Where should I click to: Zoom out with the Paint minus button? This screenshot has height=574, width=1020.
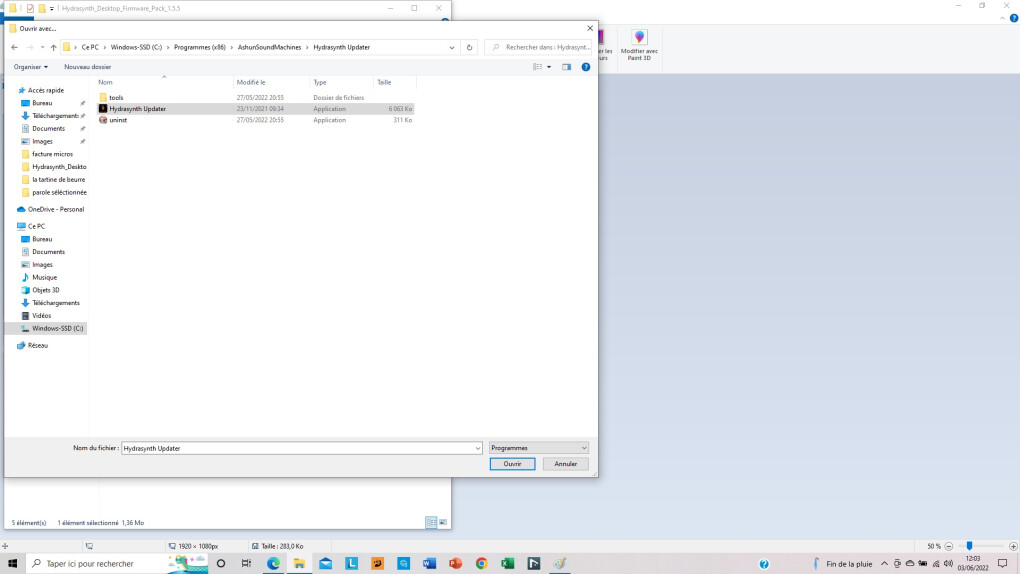point(948,546)
